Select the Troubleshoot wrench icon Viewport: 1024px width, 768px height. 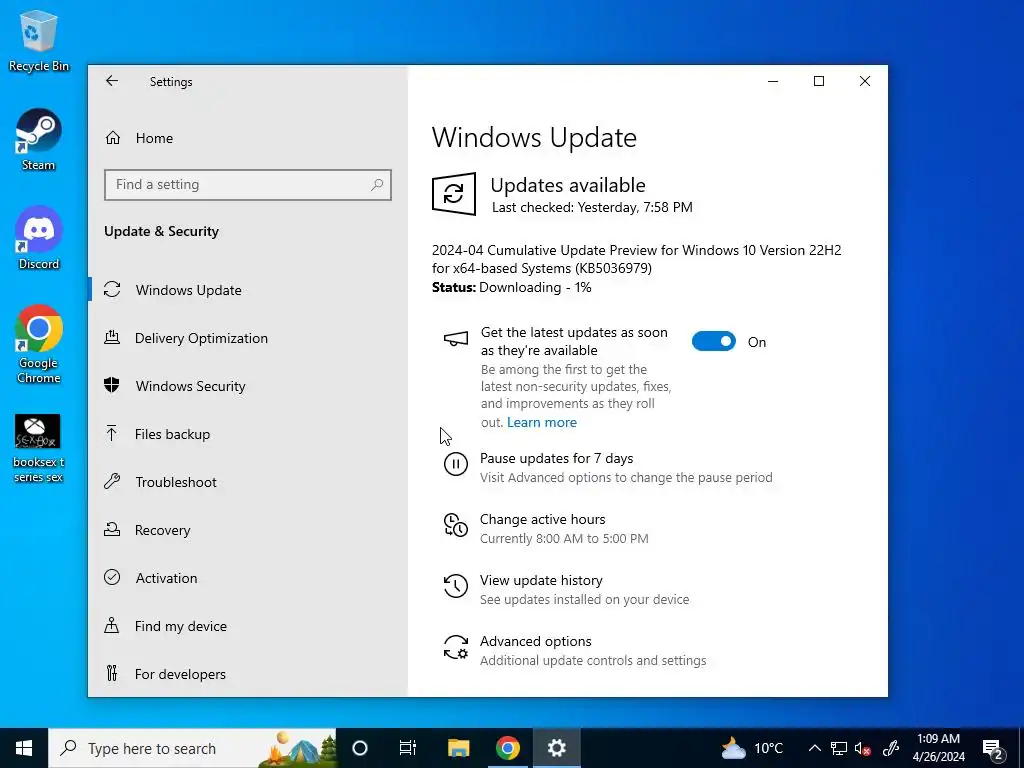(x=112, y=481)
